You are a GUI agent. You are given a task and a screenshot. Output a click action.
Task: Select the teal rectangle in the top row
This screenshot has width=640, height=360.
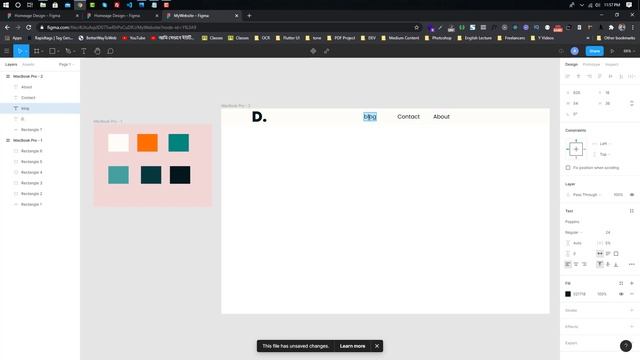tap(178, 143)
